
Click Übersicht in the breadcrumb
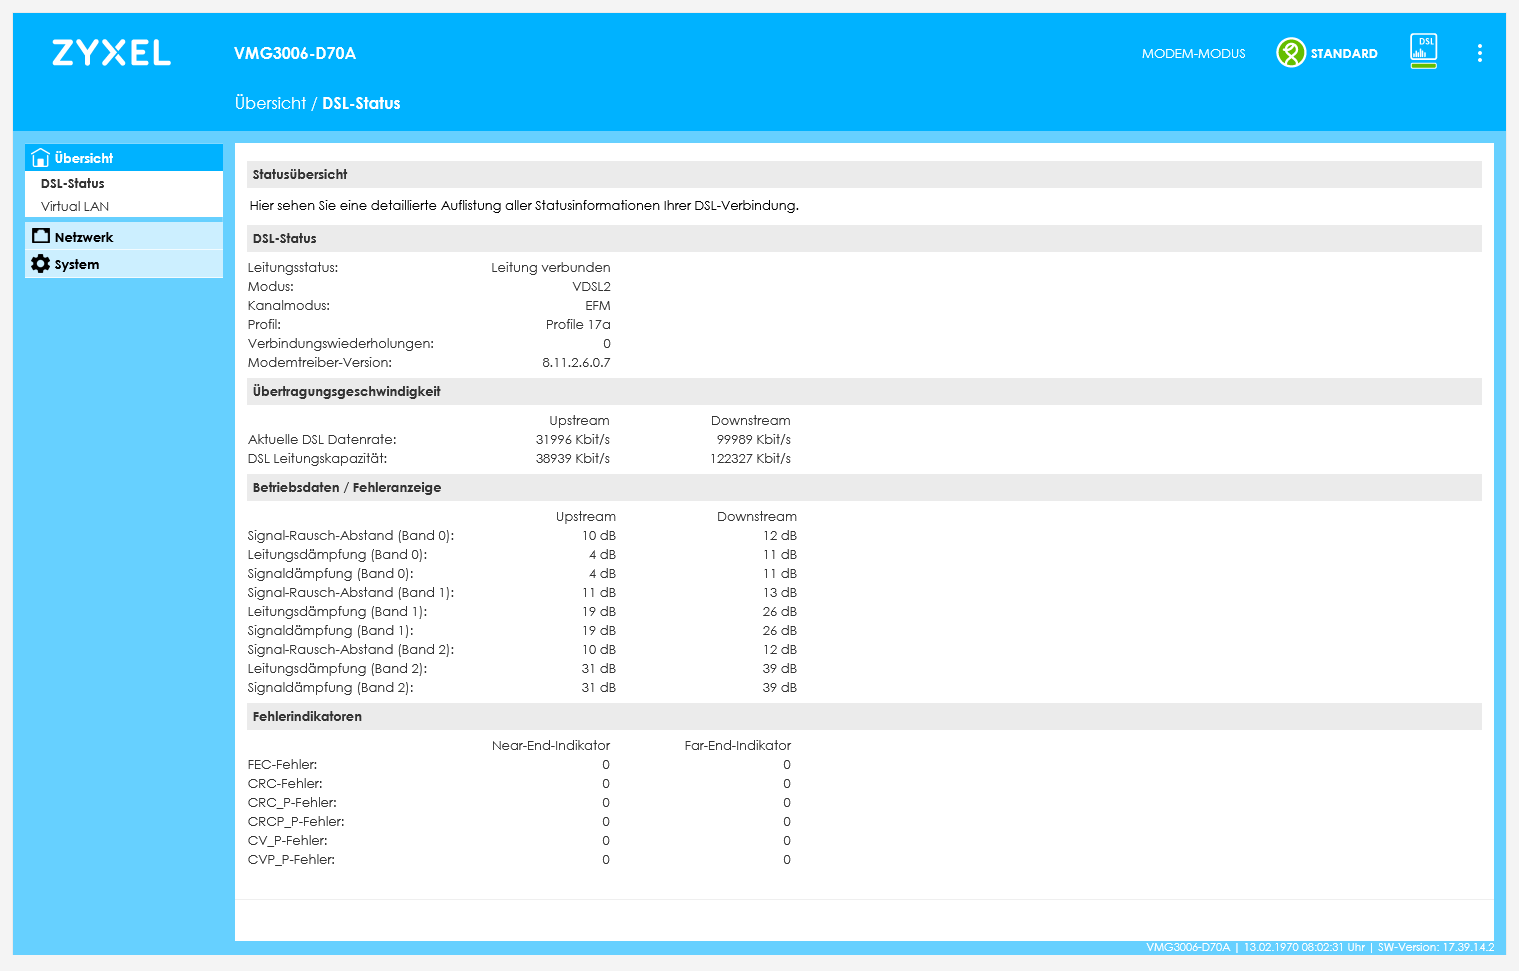coord(270,103)
